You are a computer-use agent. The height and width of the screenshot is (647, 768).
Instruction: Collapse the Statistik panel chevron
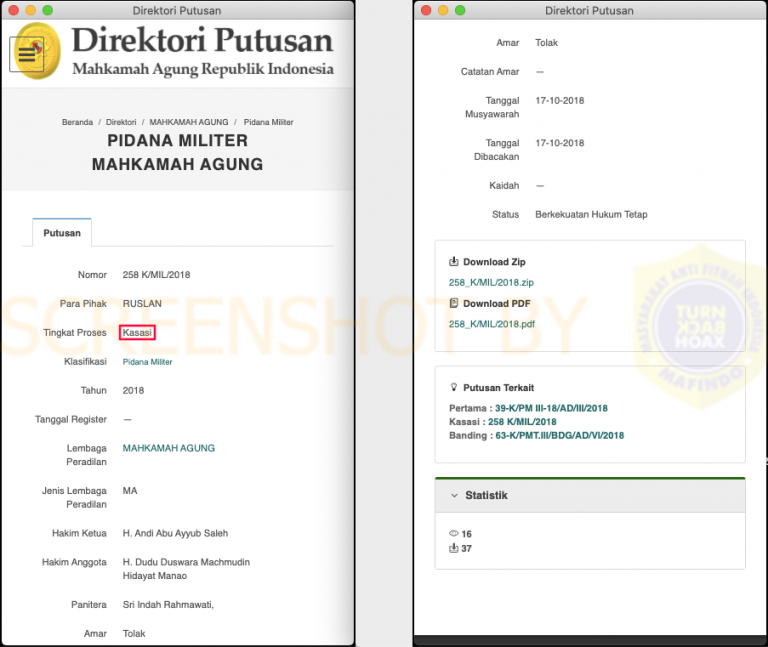tap(454, 495)
